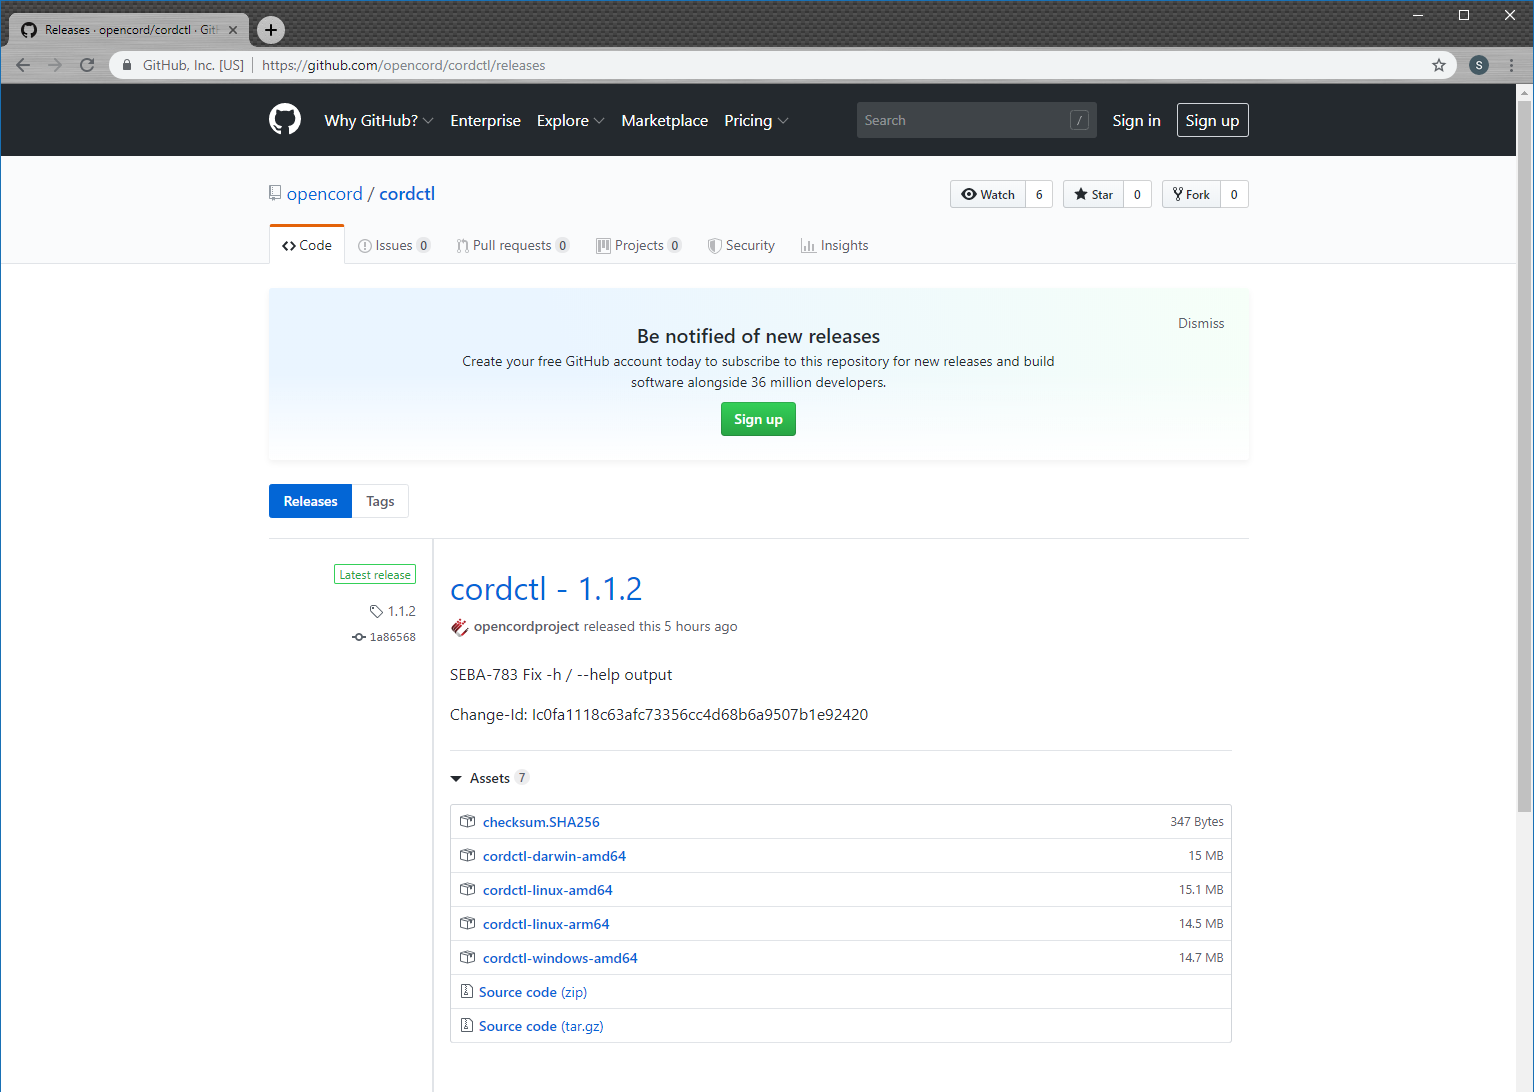Download Source code (zip)
Screen dimensions: 1534x1092
click(533, 992)
